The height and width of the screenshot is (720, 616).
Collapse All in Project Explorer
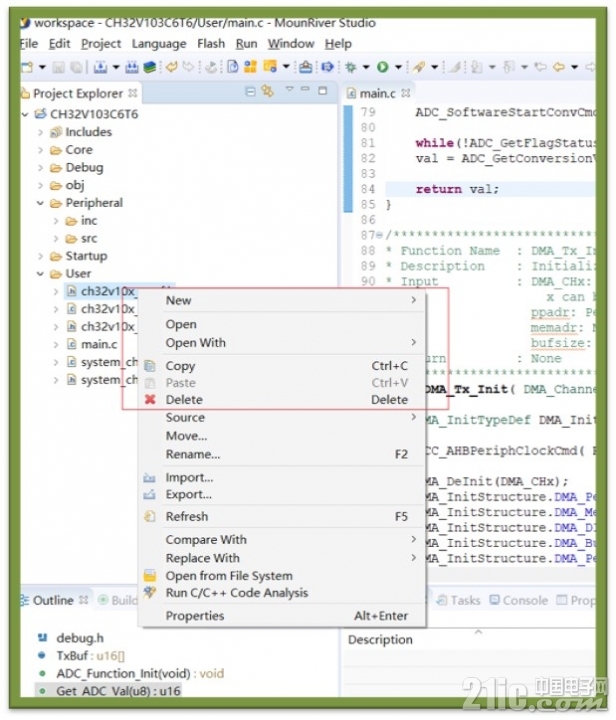(250, 92)
